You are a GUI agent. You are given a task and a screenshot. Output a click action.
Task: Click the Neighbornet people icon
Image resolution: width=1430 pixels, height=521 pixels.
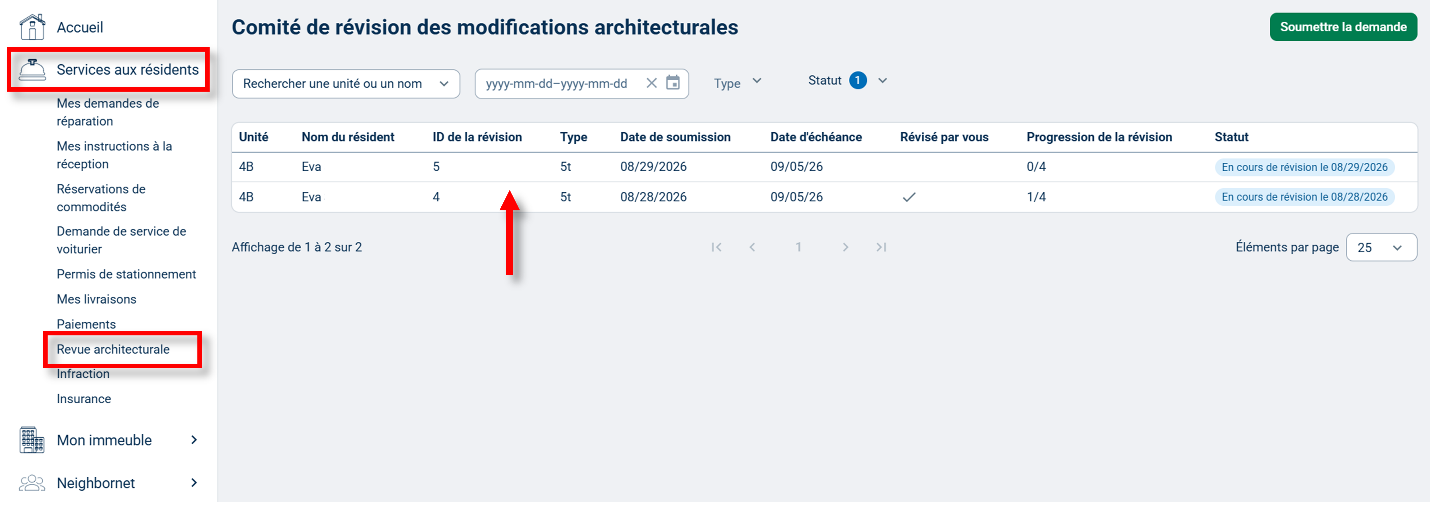(33, 483)
